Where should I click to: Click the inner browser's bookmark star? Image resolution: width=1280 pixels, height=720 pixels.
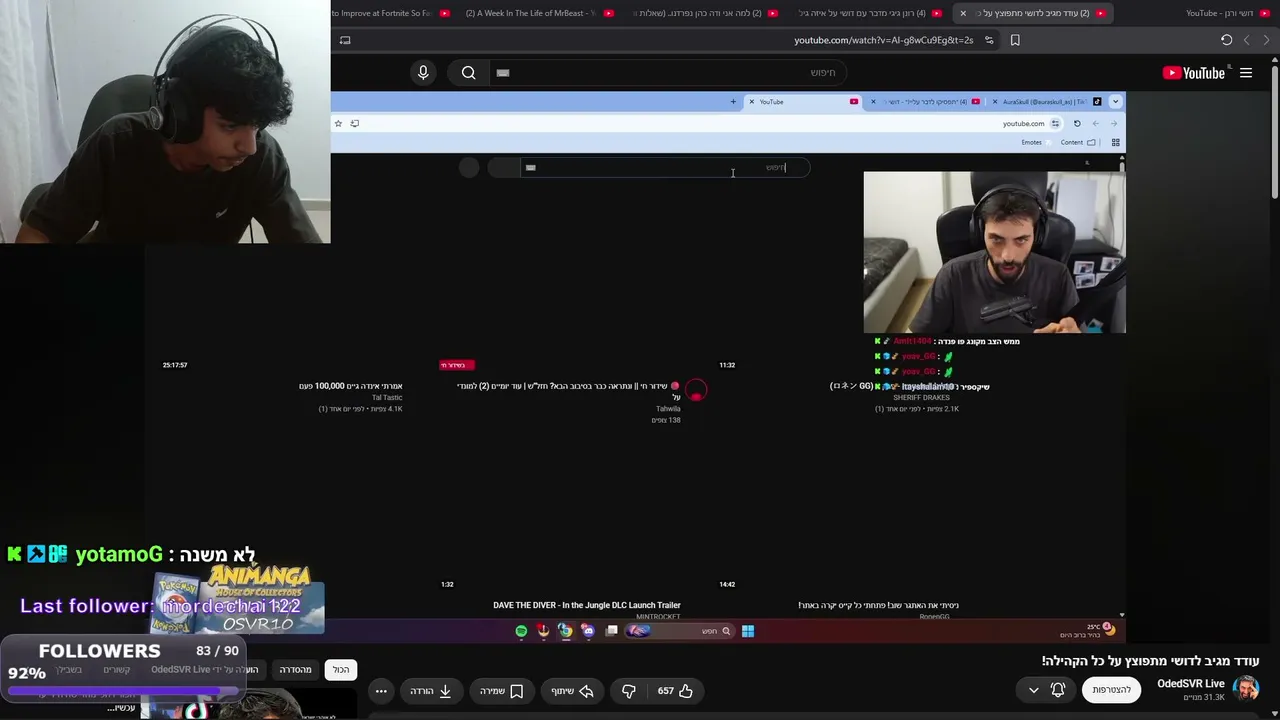(338, 123)
